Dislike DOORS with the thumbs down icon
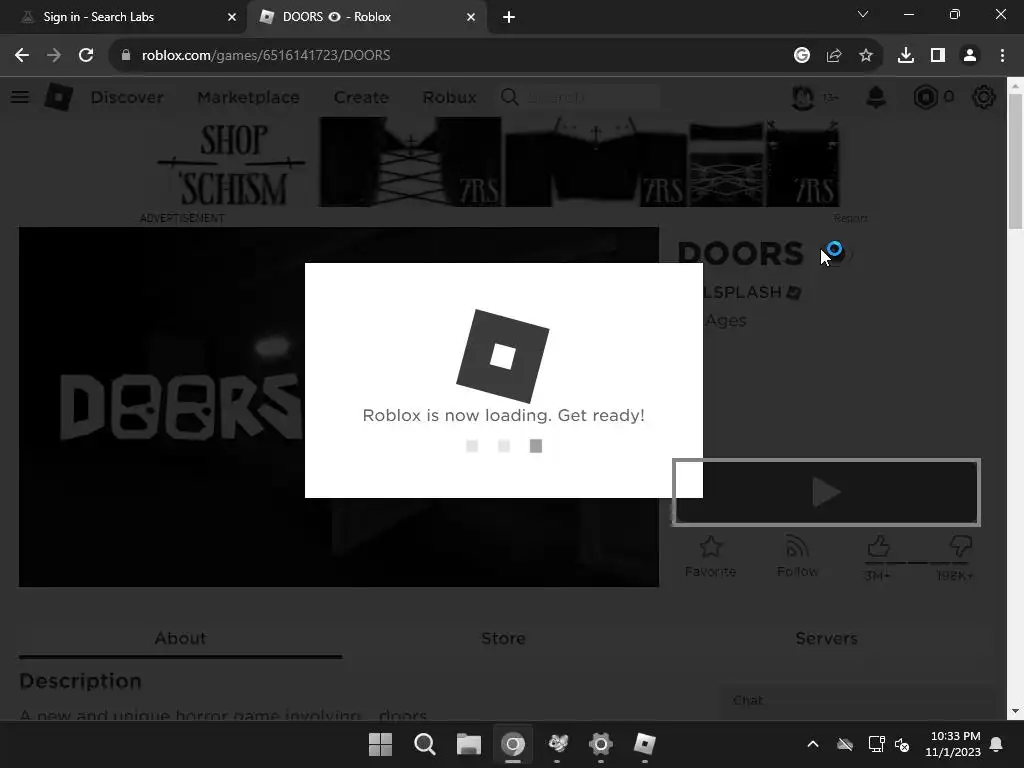Image resolution: width=1024 pixels, height=768 pixels. click(x=961, y=547)
